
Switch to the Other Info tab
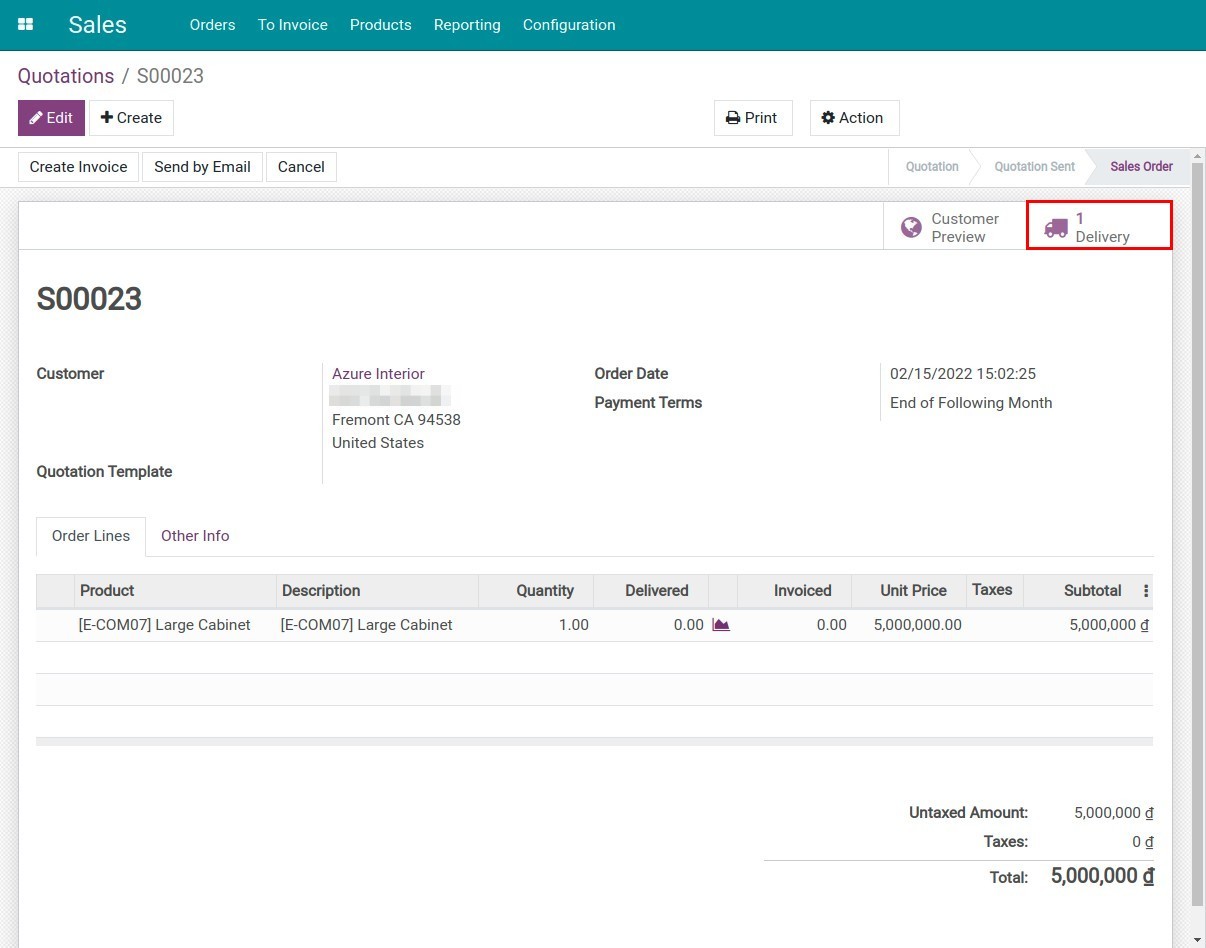click(195, 536)
